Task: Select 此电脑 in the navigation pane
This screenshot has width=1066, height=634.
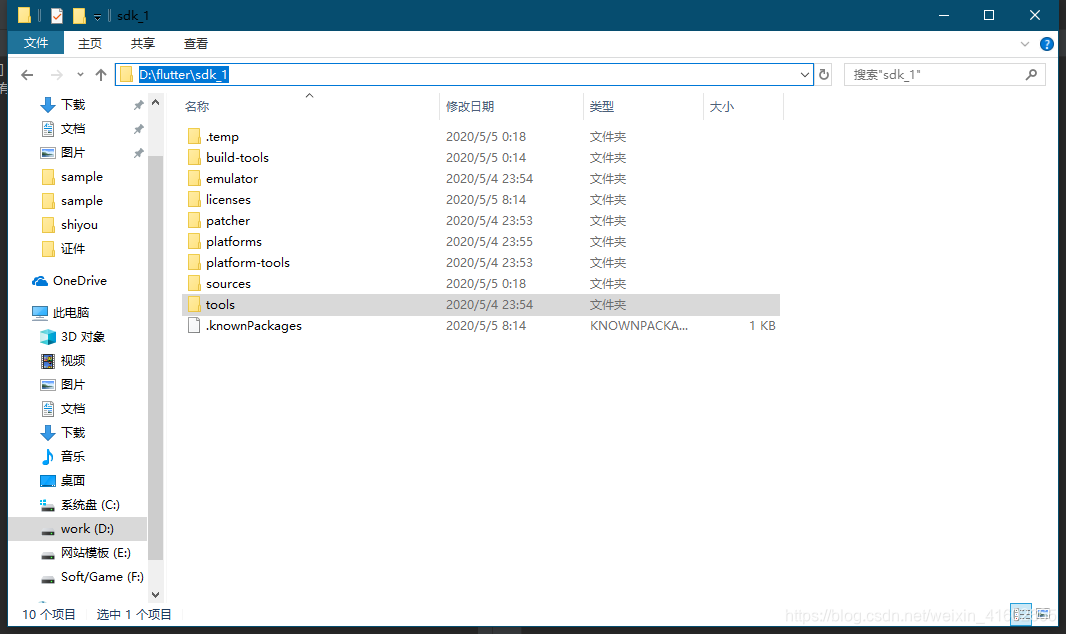Action: pyautogui.click(x=71, y=313)
